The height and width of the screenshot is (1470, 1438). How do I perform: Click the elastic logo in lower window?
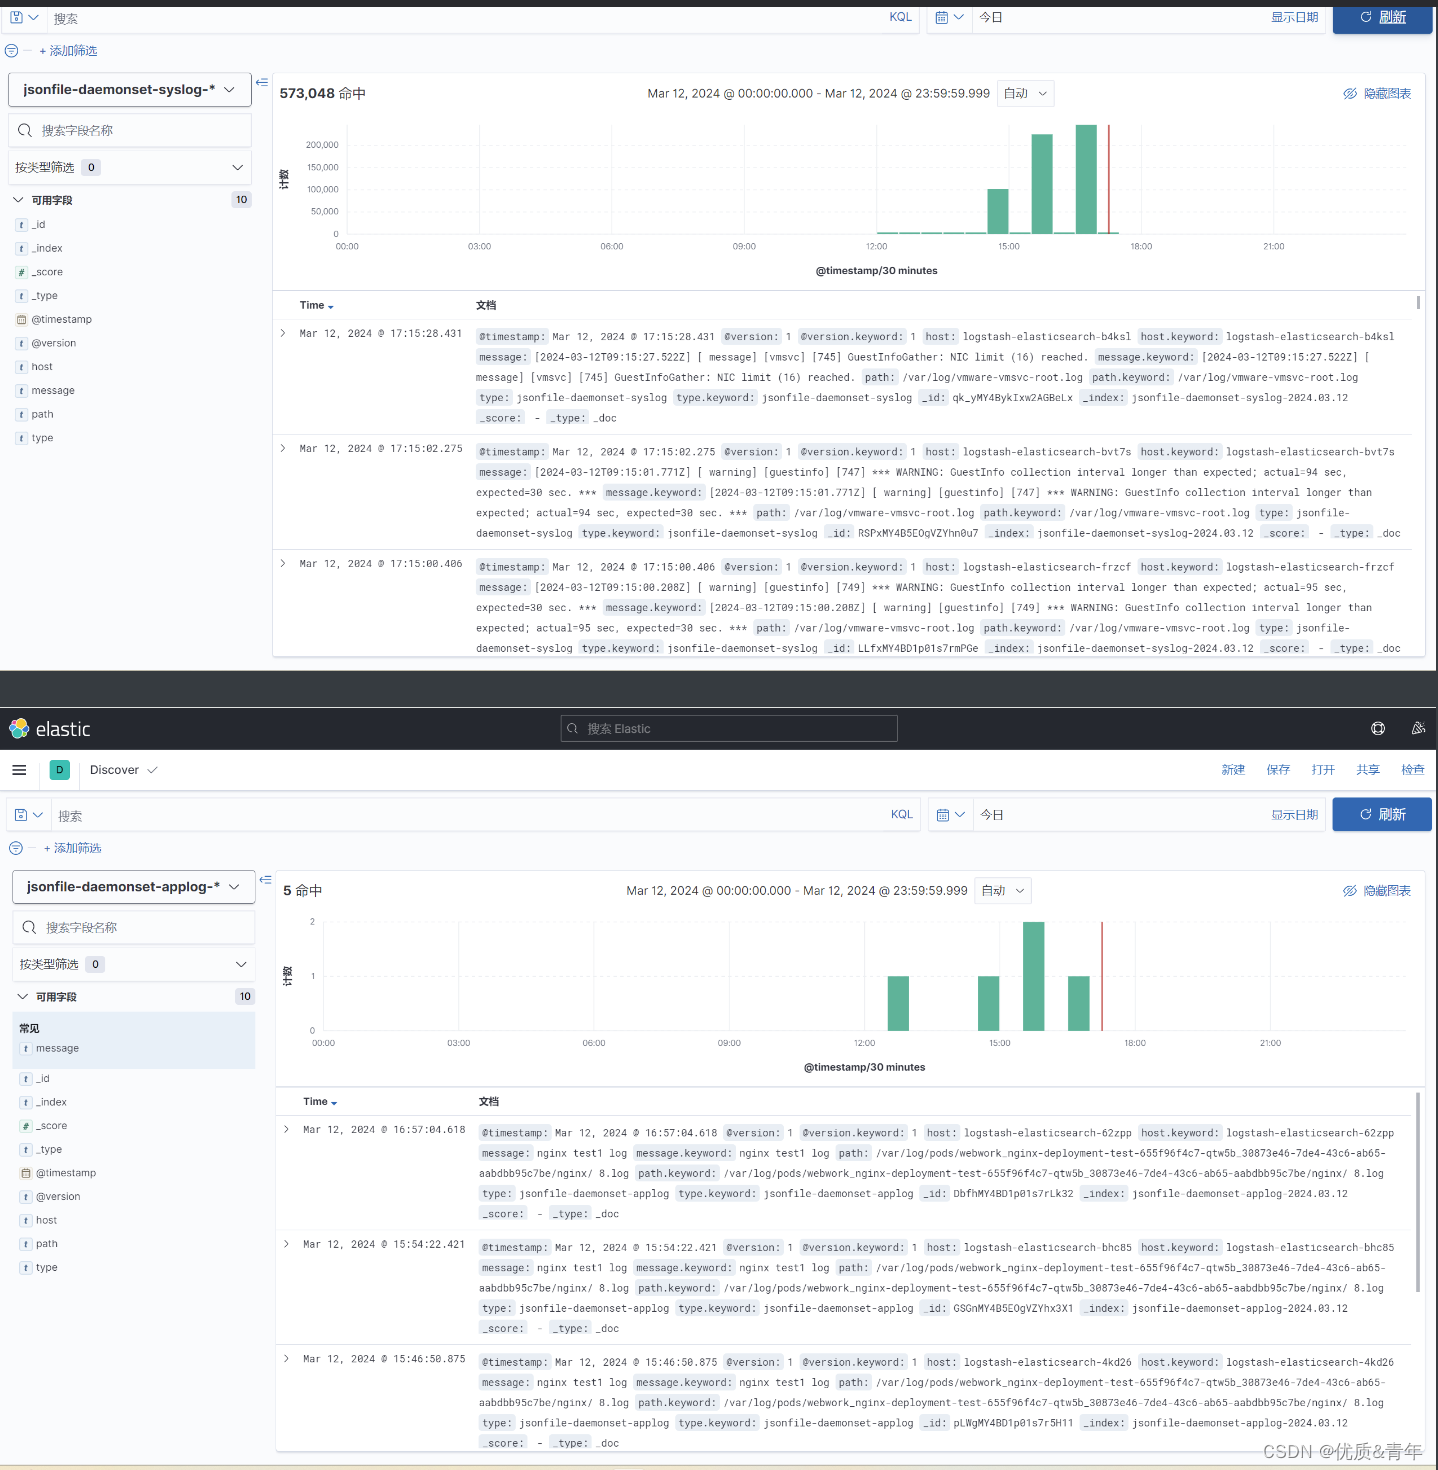[50, 729]
